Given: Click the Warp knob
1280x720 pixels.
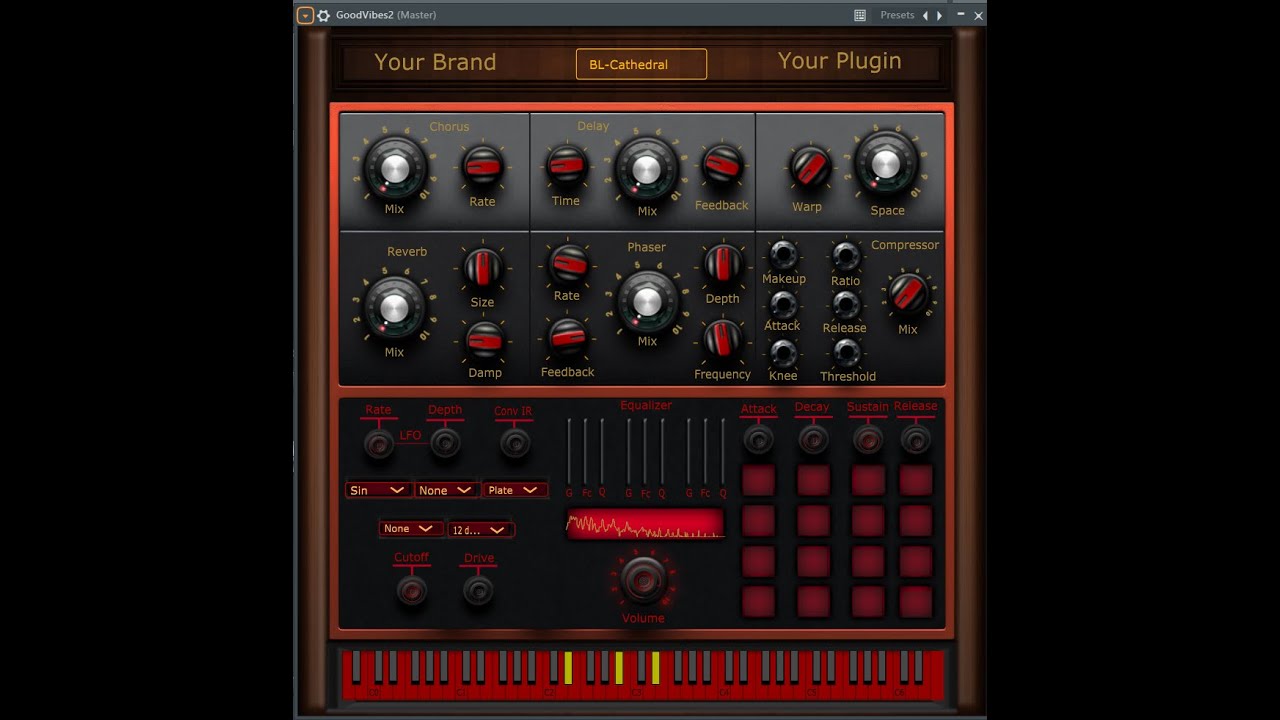Looking at the screenshot, I should 809,167.
